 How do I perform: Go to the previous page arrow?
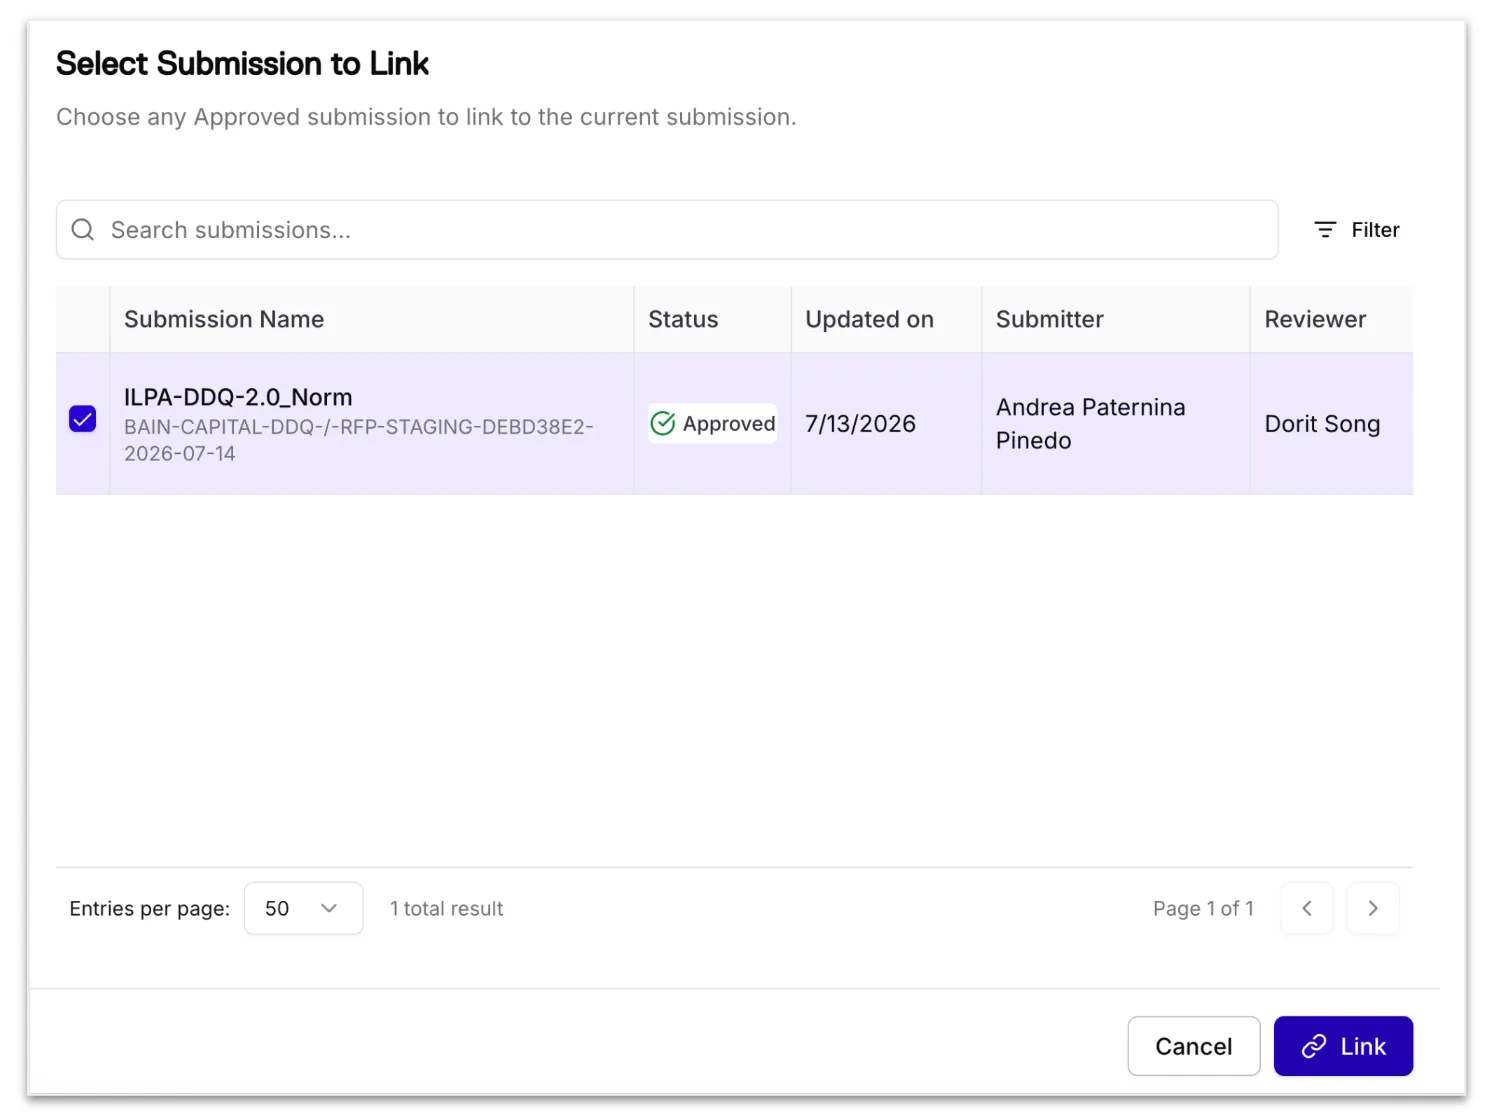pyautogui.click(x=1306, y=908)
